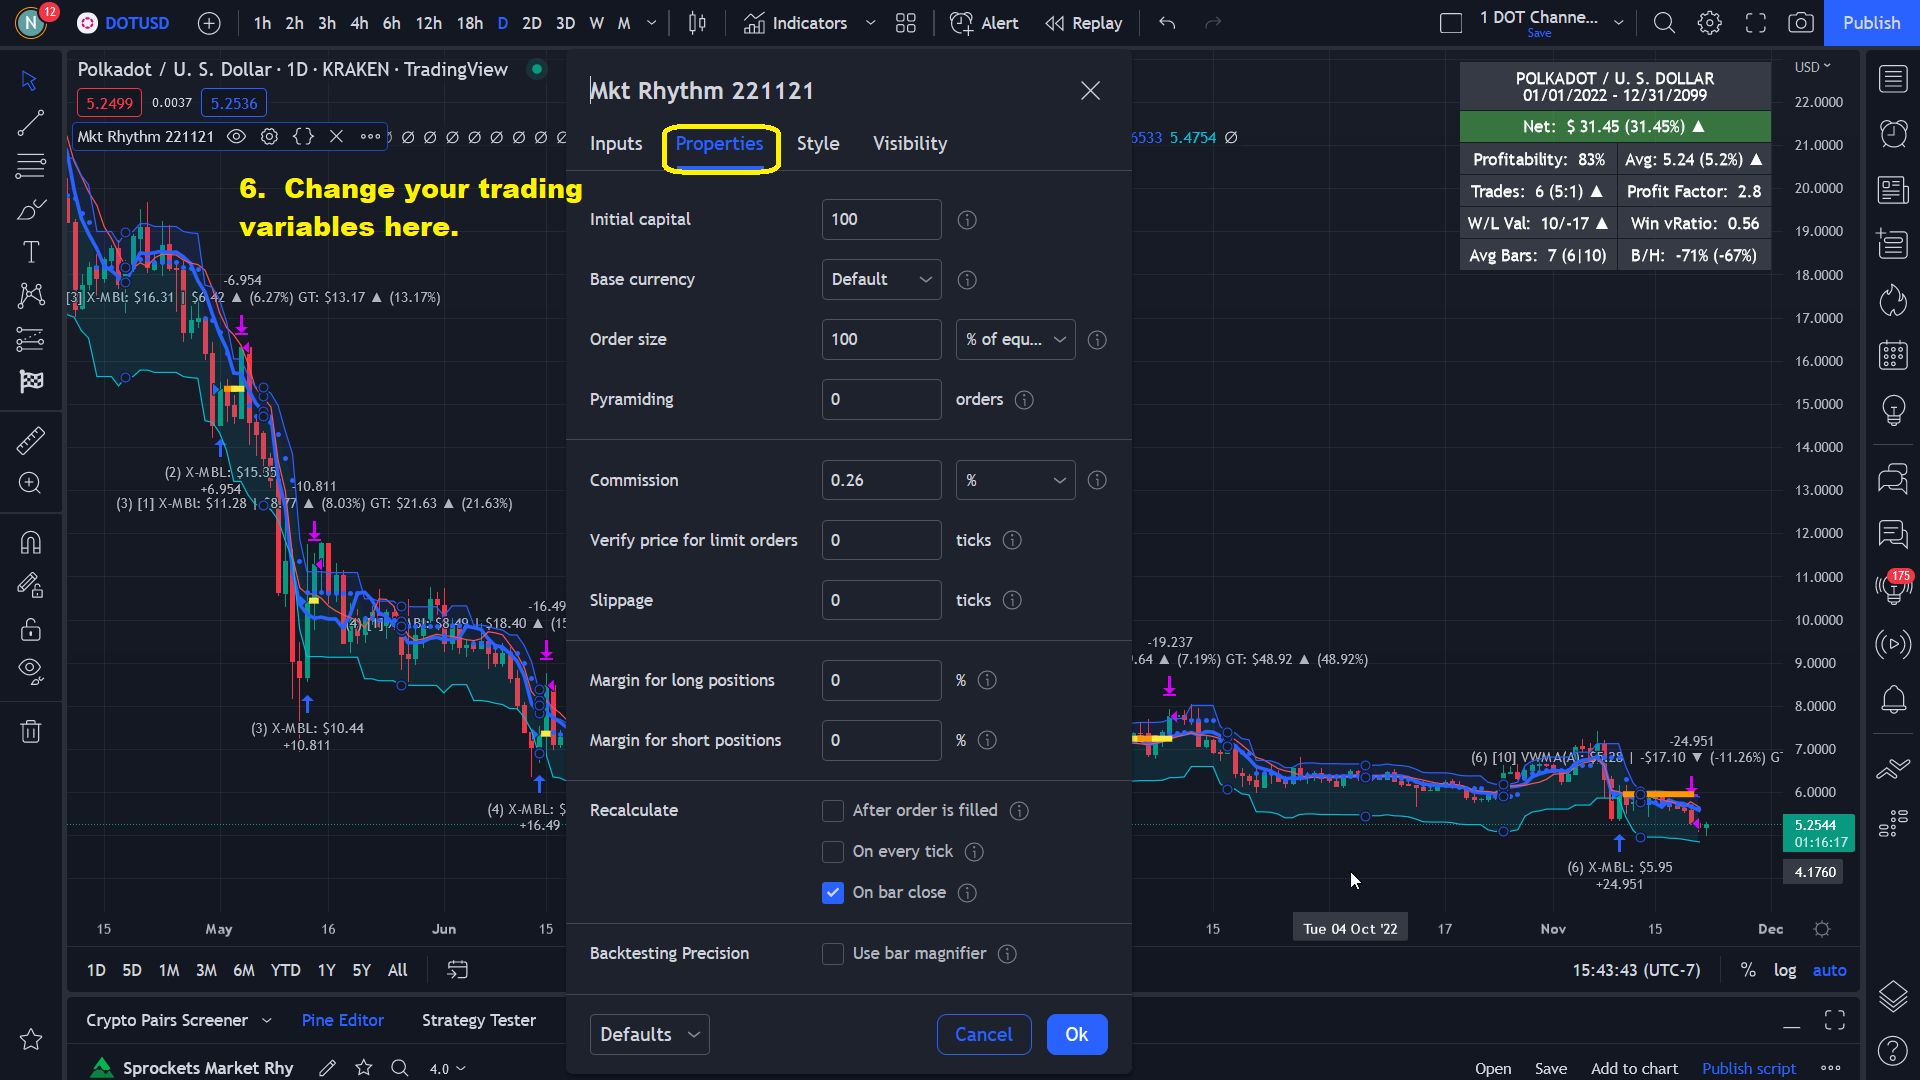Switch to the Inputs tab
1920x1080 pixels.
click(x=616, y=144)
